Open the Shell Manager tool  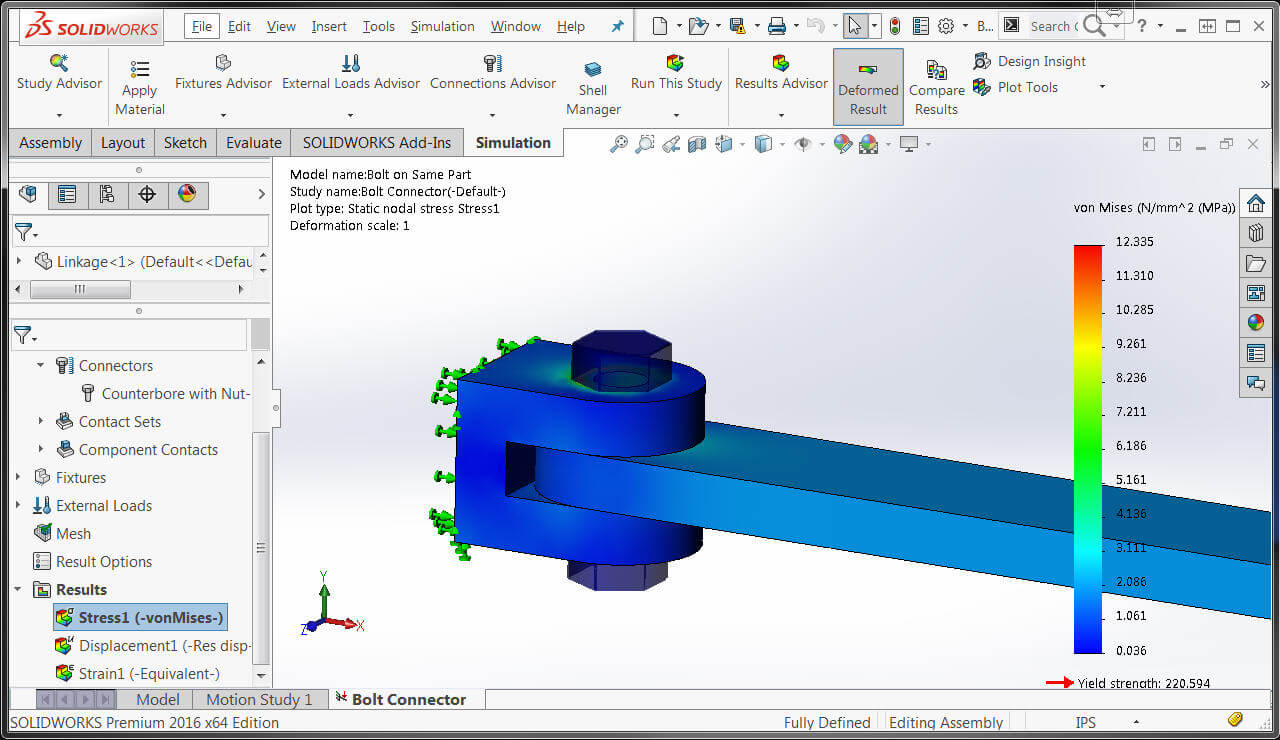593,69
